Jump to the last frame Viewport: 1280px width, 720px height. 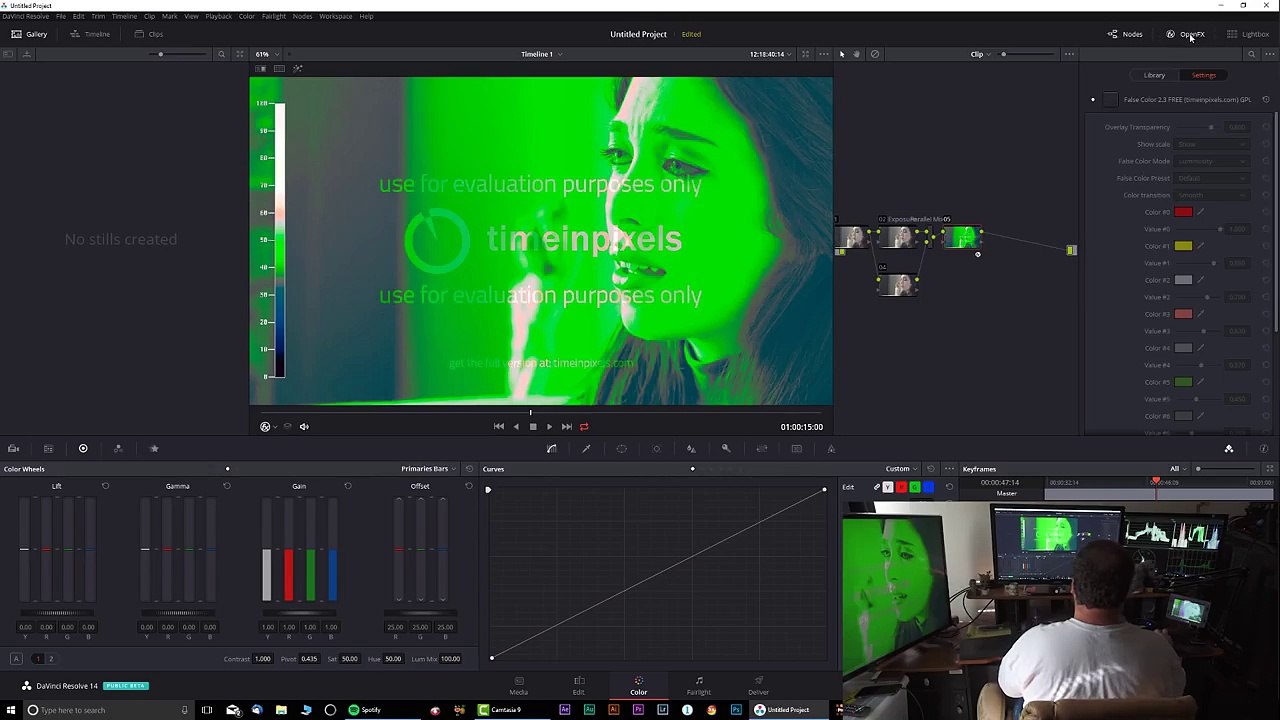coord(566,427)
